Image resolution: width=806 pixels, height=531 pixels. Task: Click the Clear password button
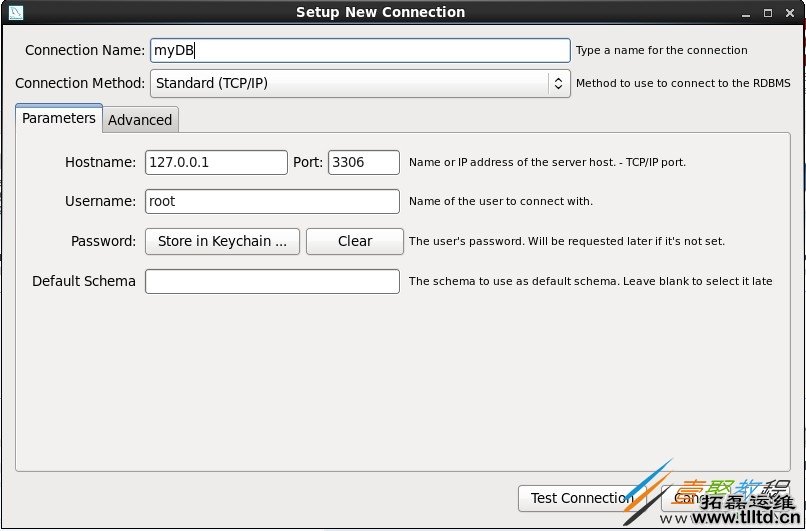355,242
